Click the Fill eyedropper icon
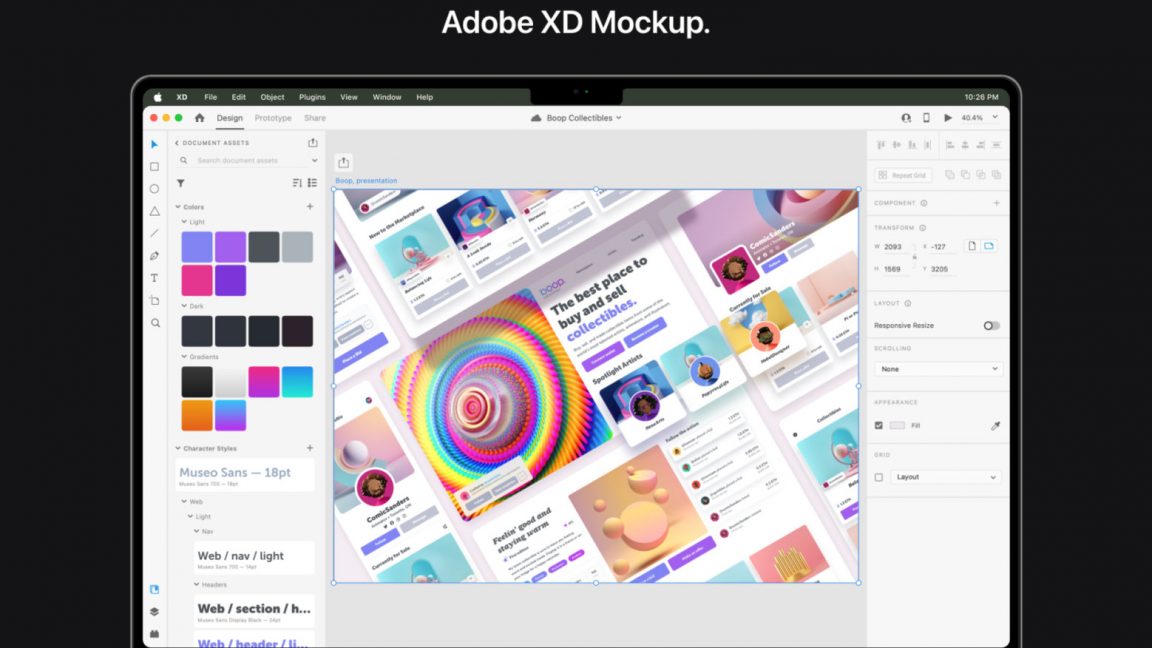Image resolution: width=1152 pixels, height=648 pixels. pyautogui.click(x=995, y=425)
